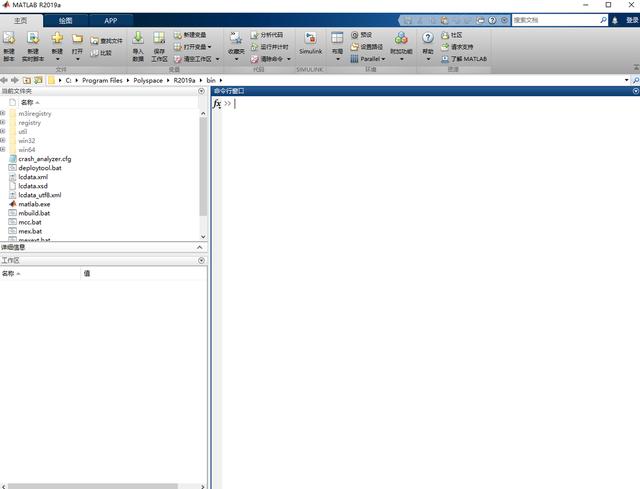
Task: Click the quick access help icon
Action: (x=492, y=20)
